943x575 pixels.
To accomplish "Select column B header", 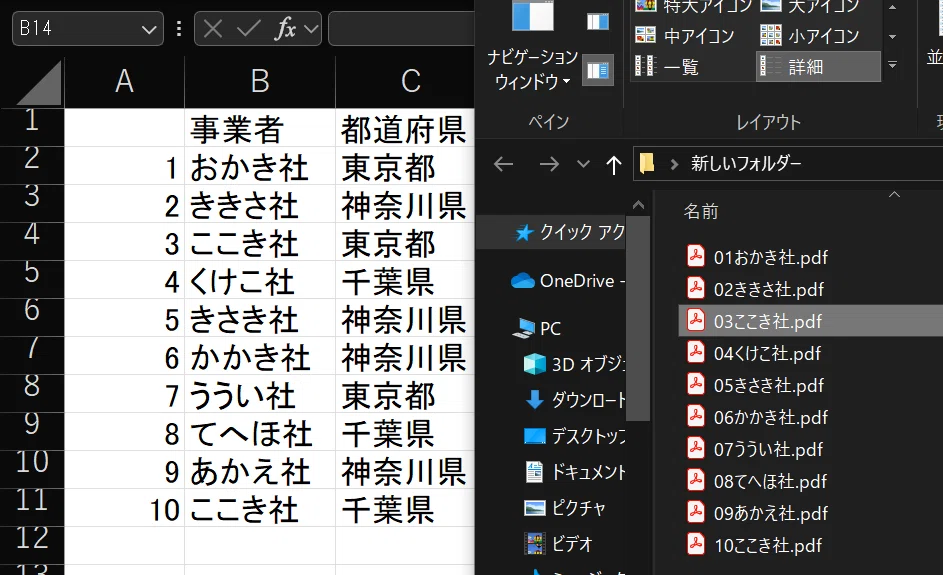I will (x=260, y=81).
